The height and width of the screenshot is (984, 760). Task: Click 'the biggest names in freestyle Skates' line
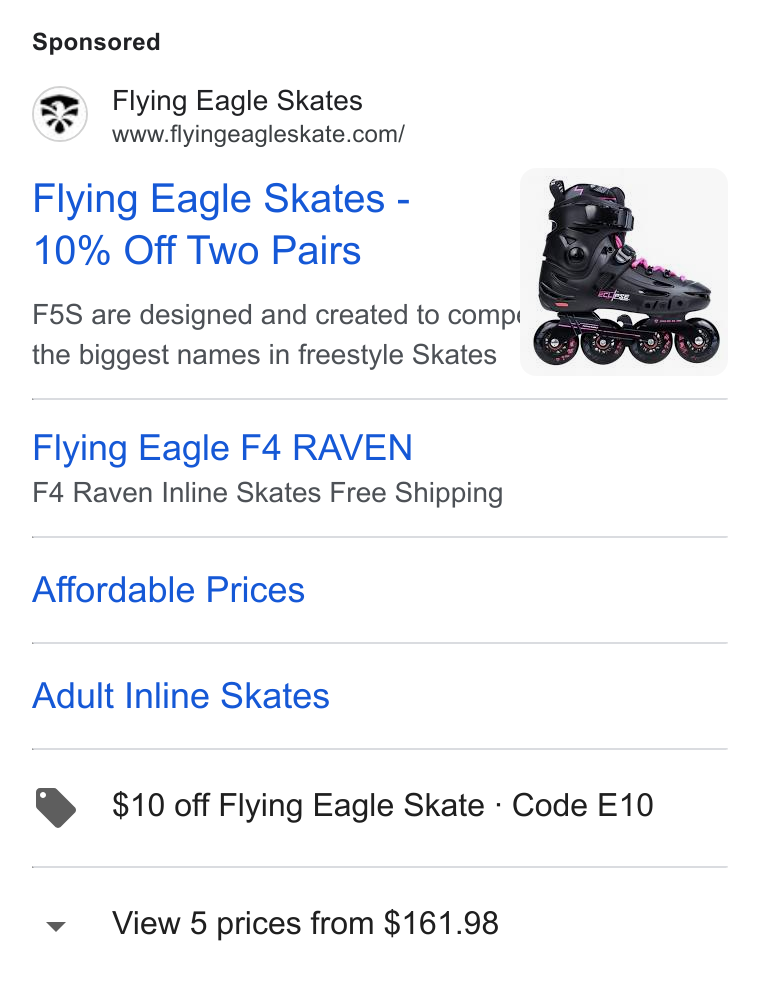tap(264, 355)
